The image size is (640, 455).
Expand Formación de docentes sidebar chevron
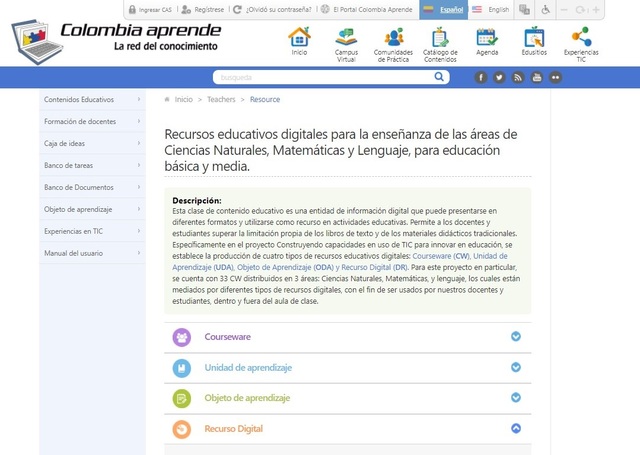139,121
